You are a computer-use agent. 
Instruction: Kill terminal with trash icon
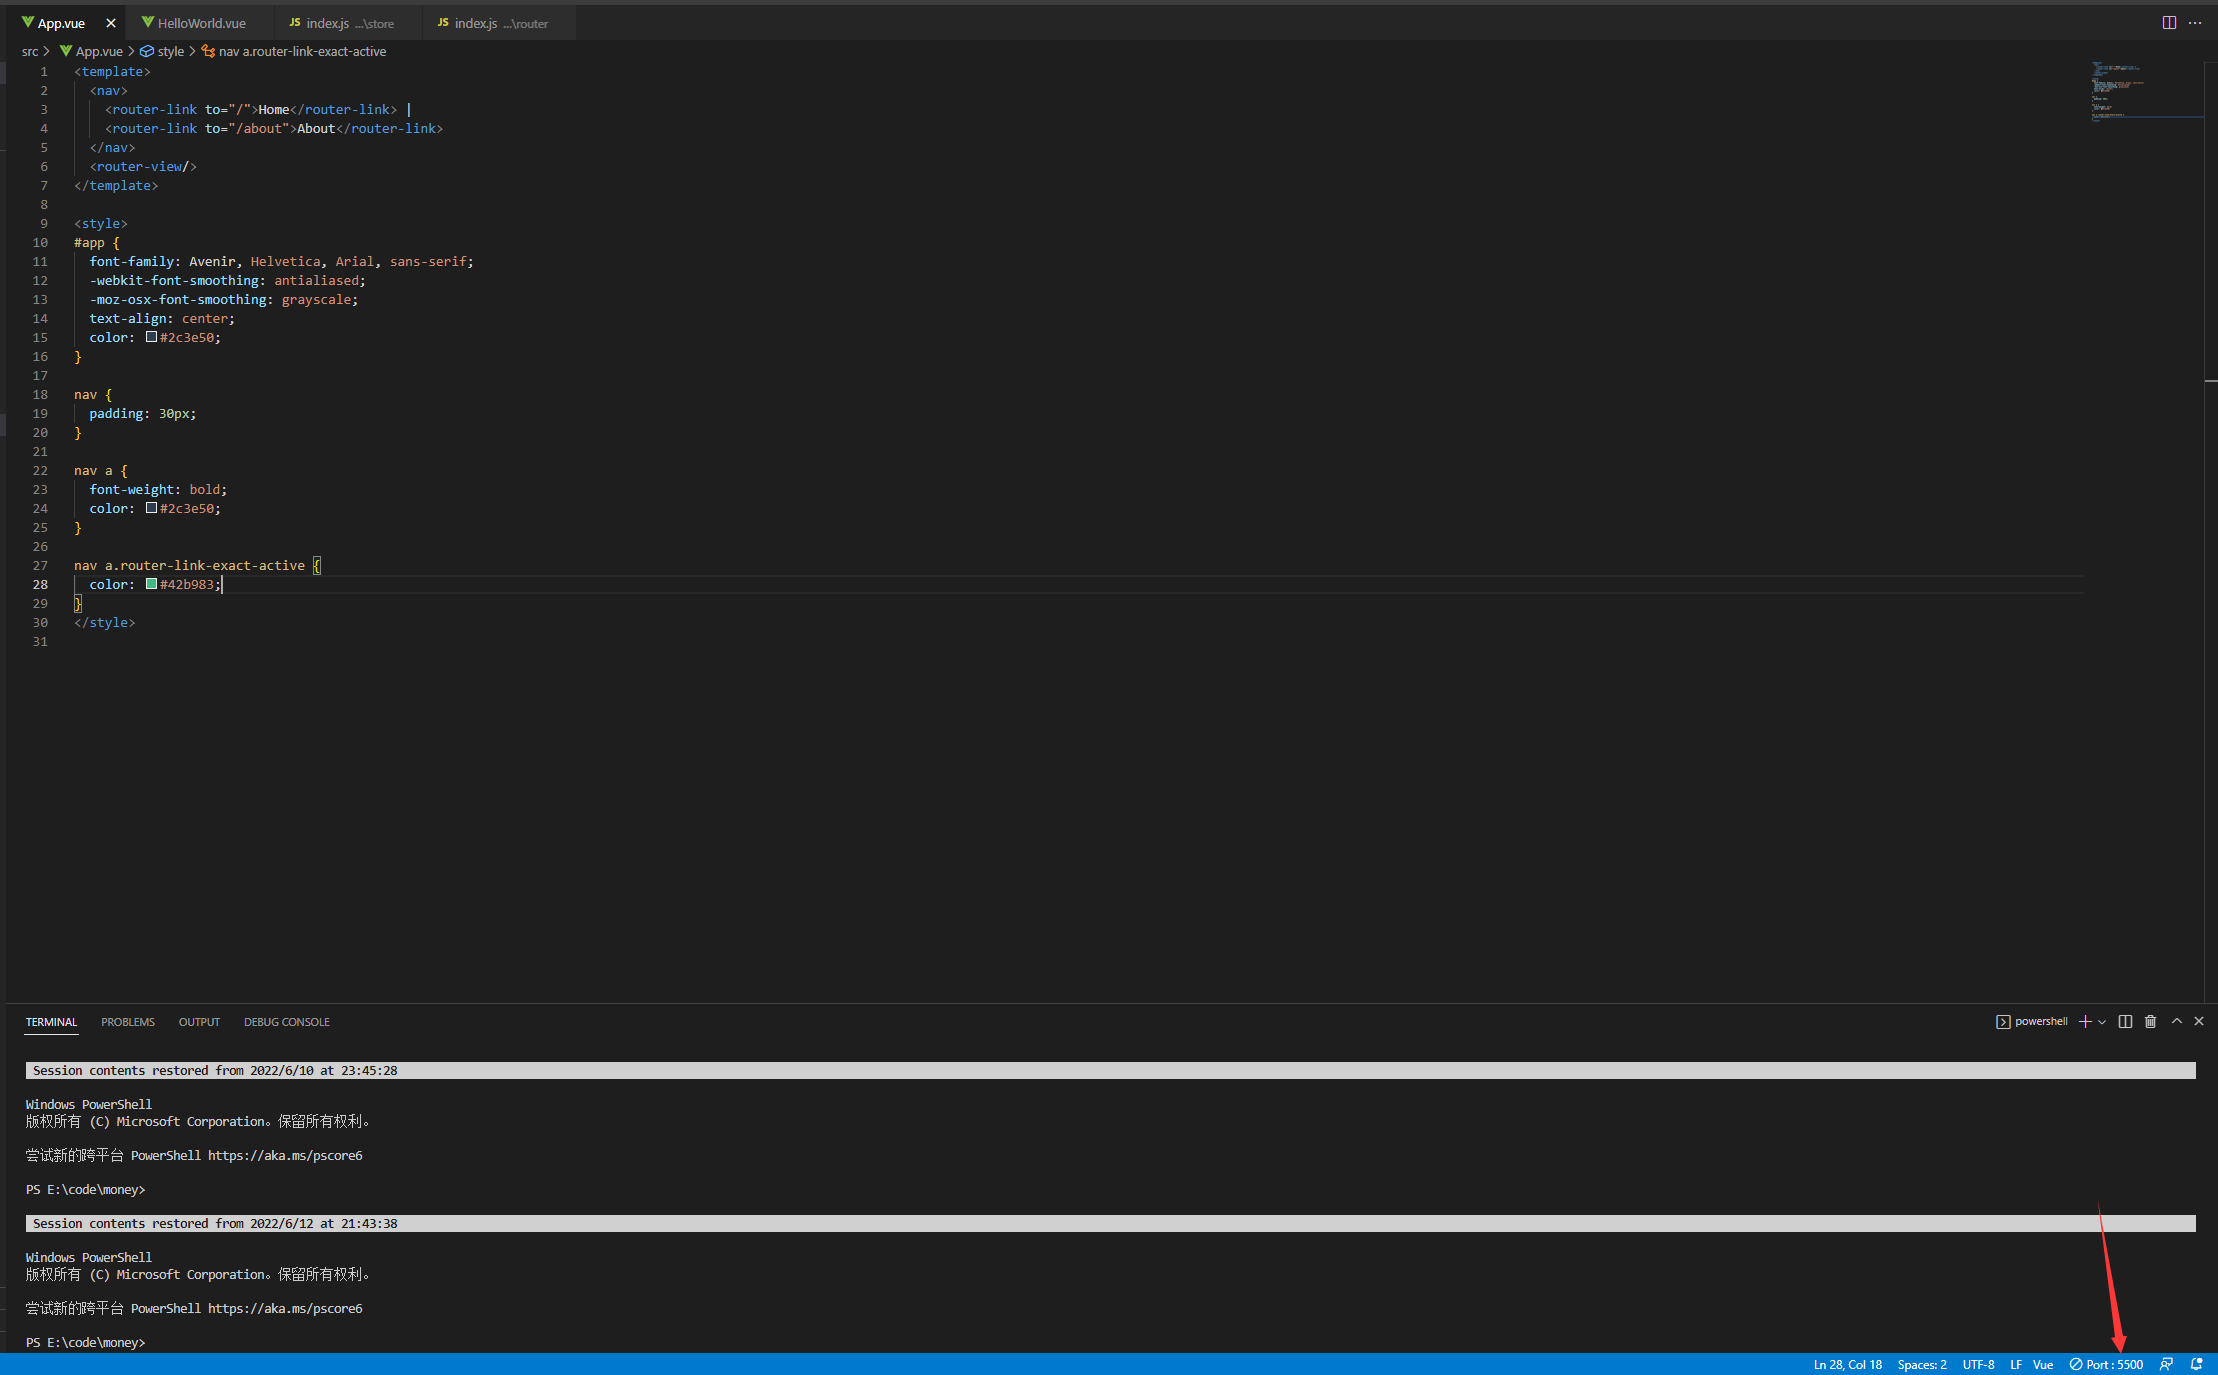pos(2150,1021)
